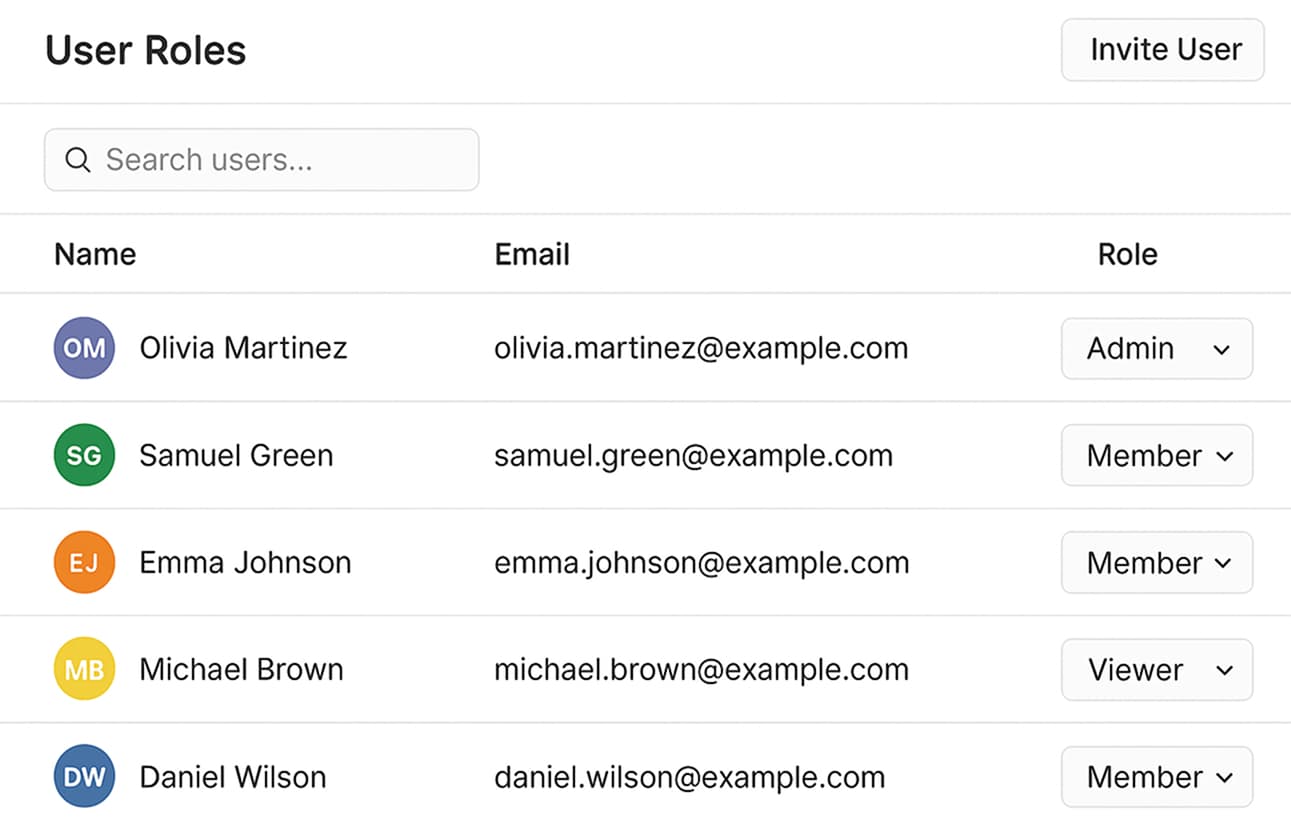
Task: Click Samuel Green's SG avatar
Action: (84, 455)
